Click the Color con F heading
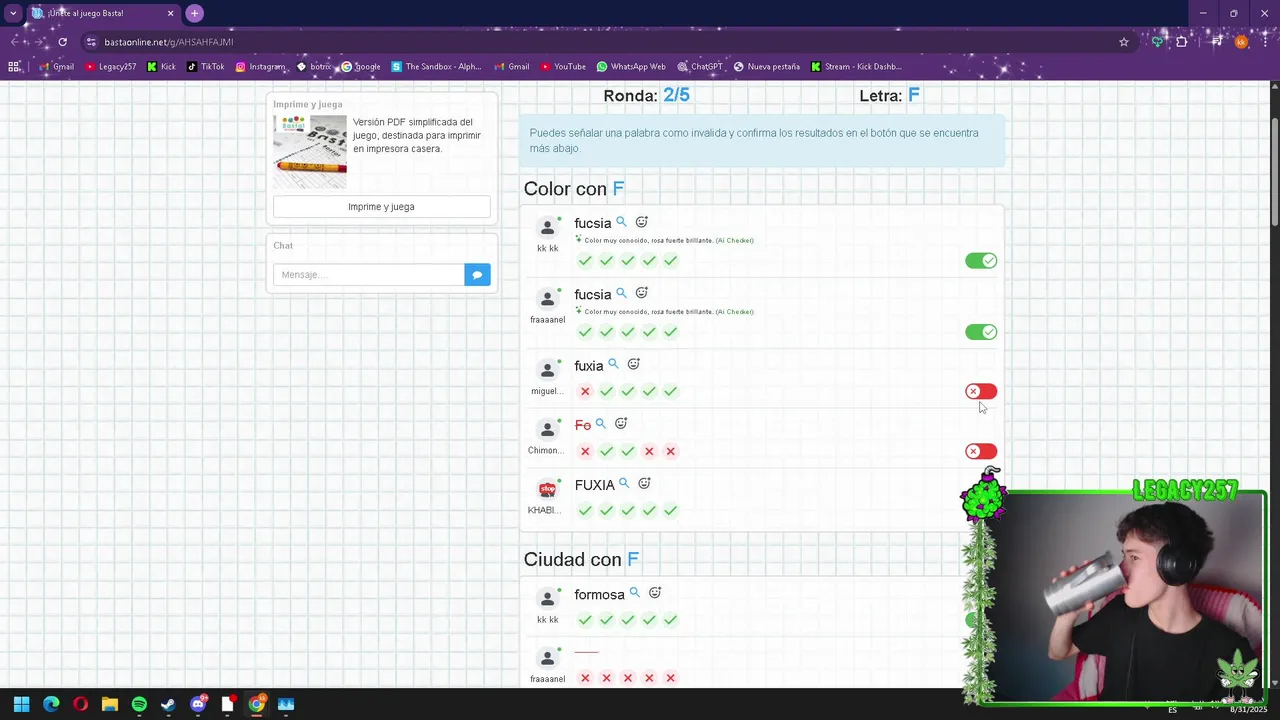The width and height of the screenshot is (1280, 720). point(574,189)
